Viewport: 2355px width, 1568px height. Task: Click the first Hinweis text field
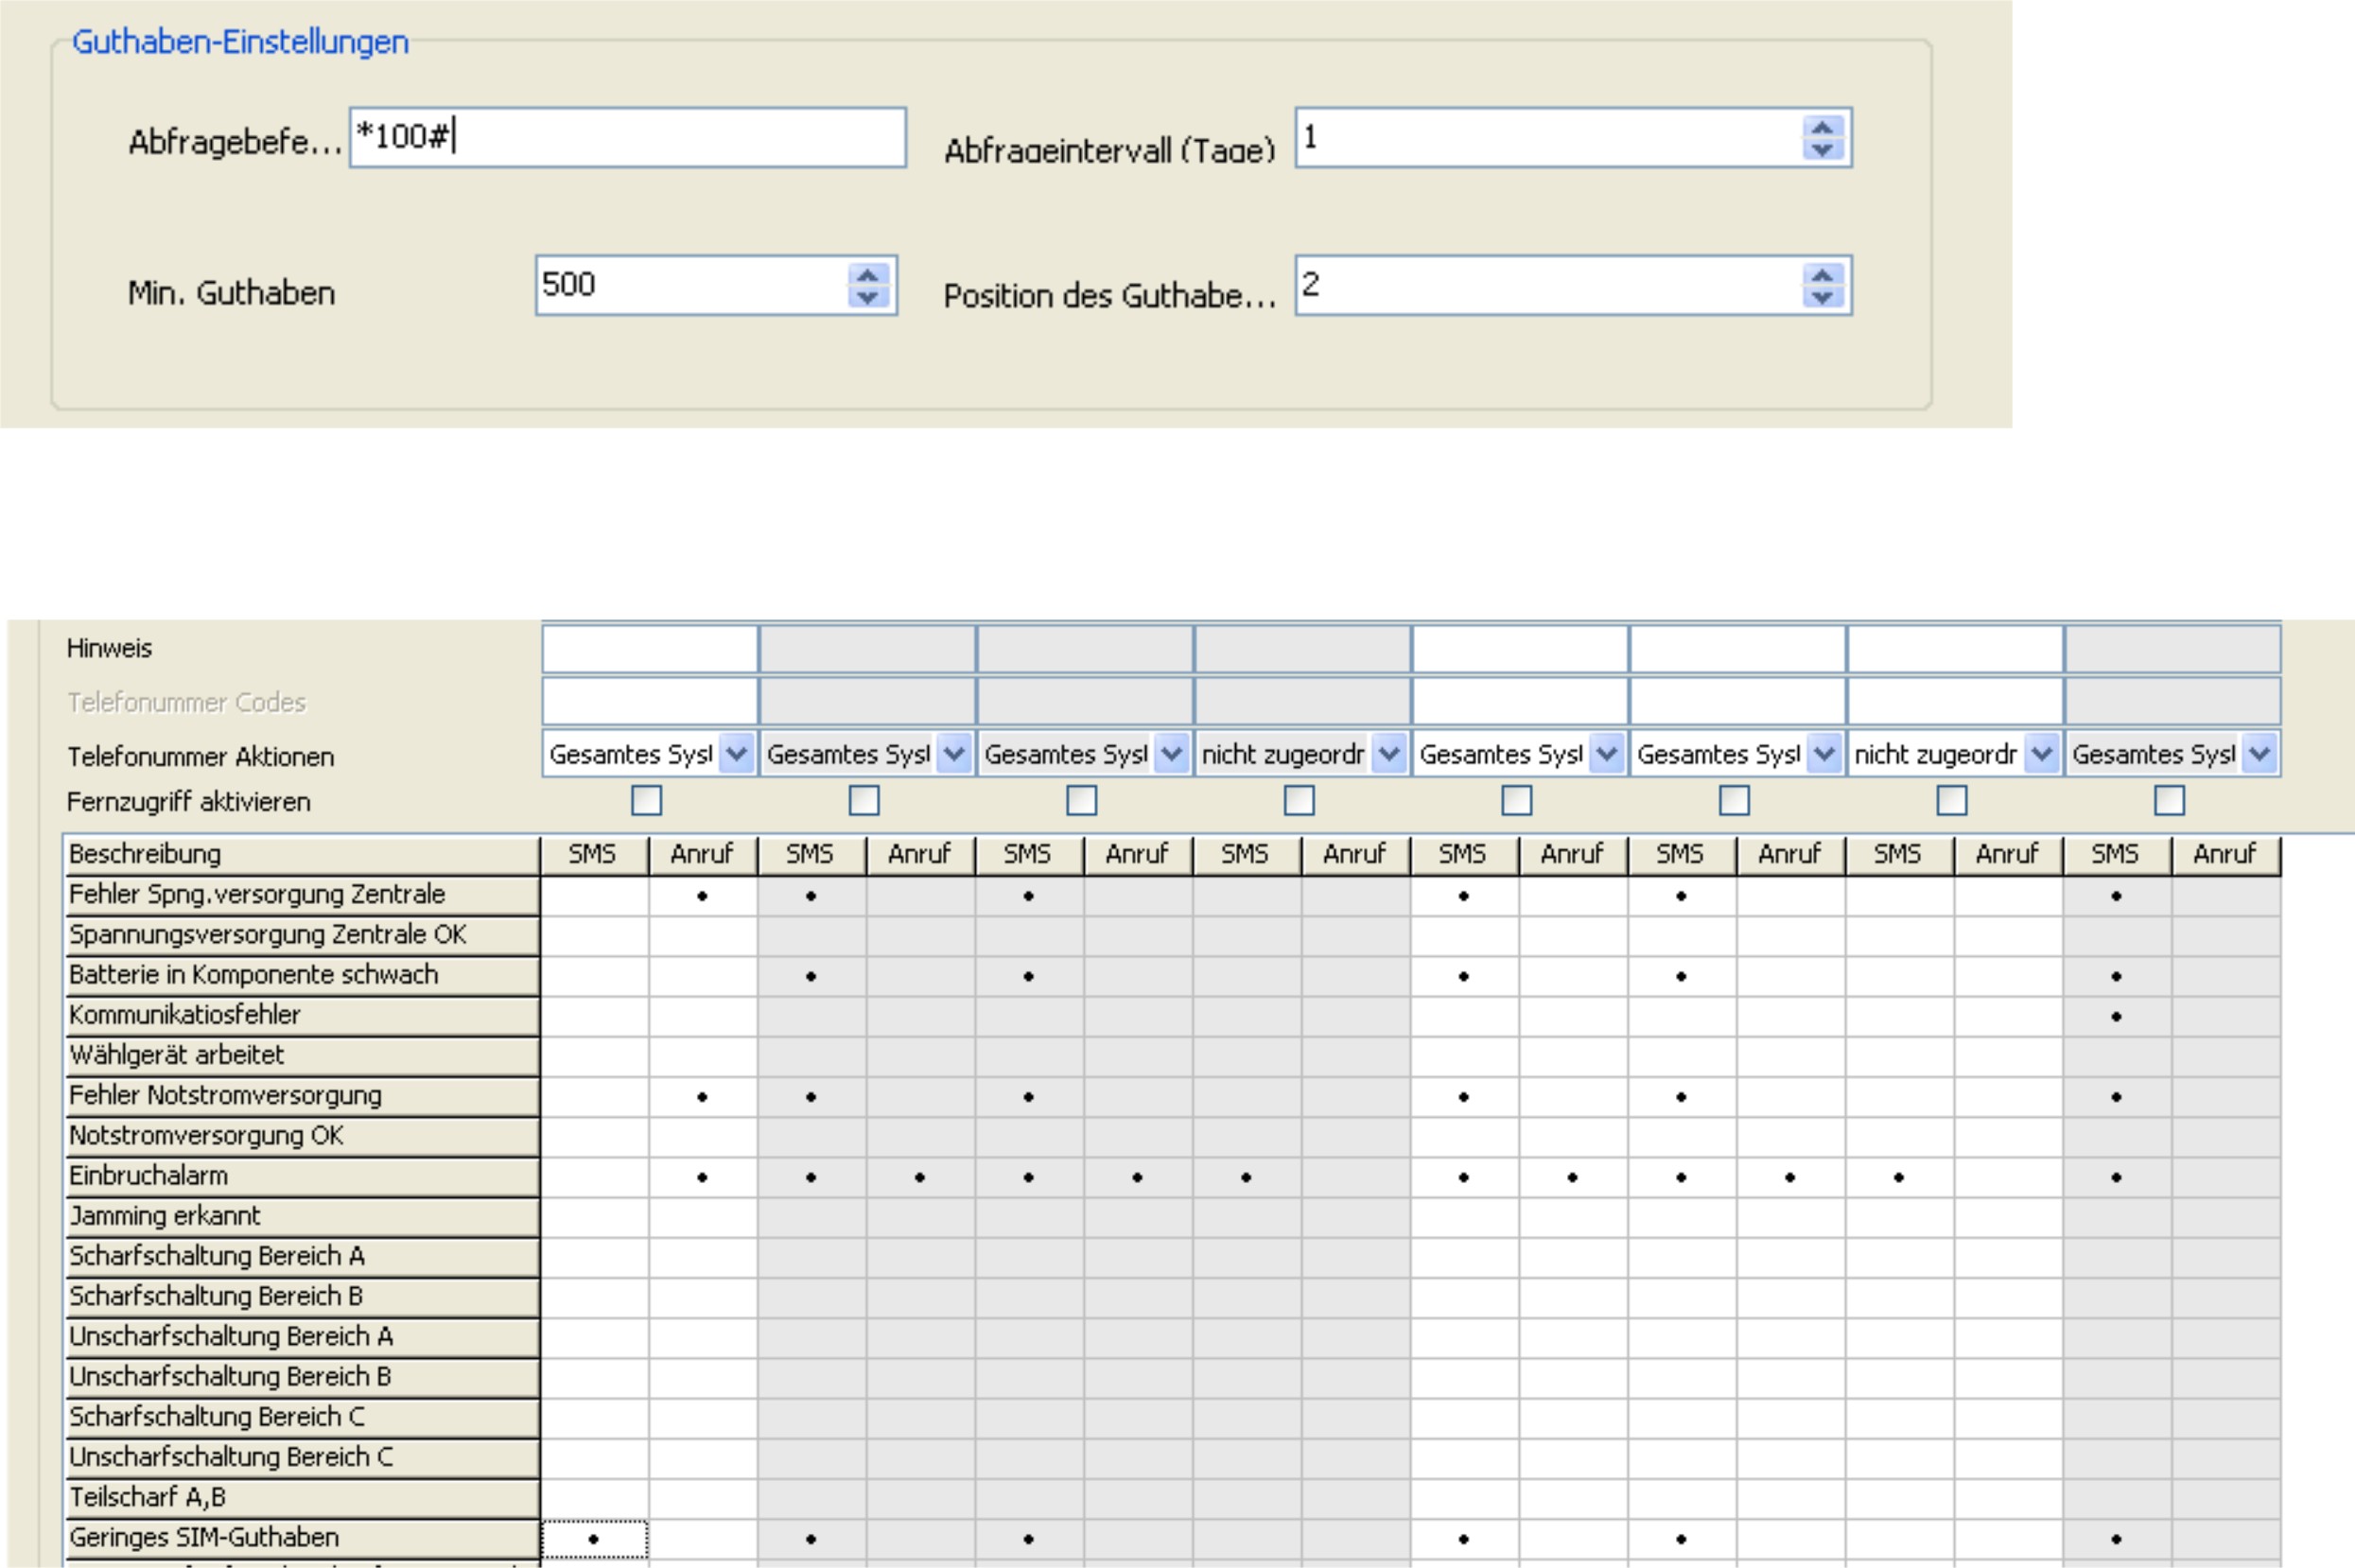(x=650, y=649)
